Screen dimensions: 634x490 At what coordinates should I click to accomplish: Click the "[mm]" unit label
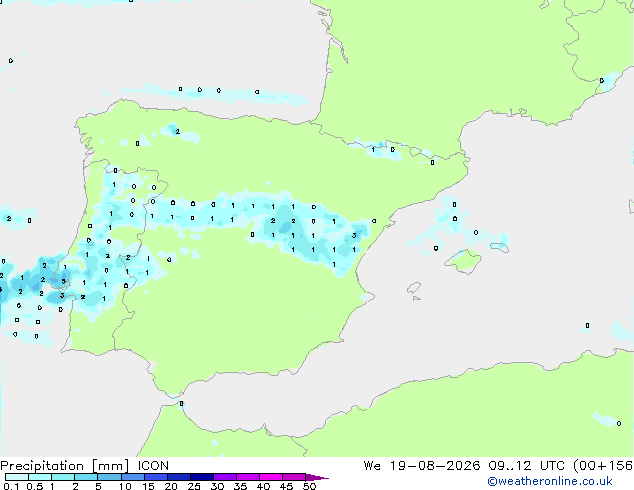coord(111,466)
